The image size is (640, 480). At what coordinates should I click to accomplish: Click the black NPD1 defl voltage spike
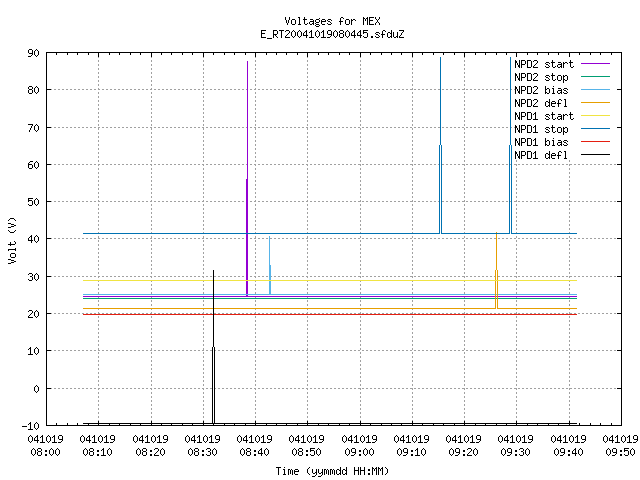[213, 347]
